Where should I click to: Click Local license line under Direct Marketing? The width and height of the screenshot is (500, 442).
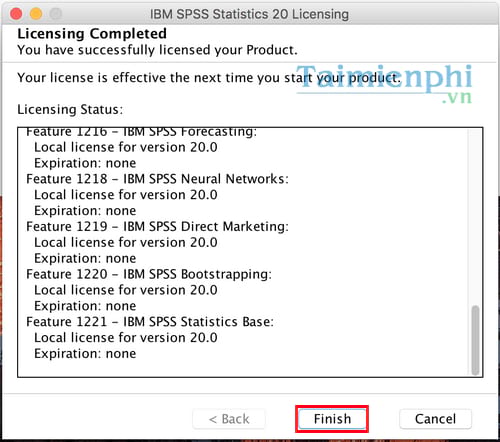click(126, 243)
